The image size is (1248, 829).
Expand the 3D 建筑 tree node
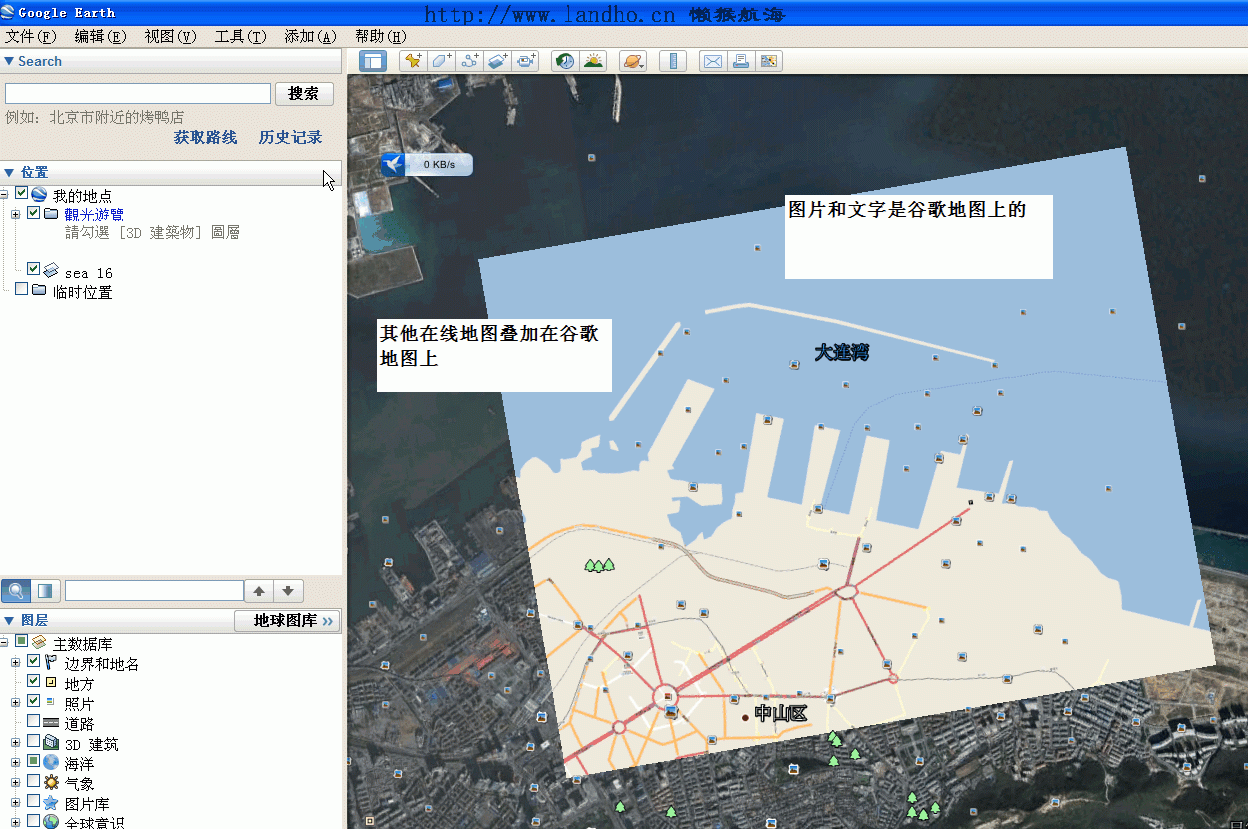coord(16,743)
